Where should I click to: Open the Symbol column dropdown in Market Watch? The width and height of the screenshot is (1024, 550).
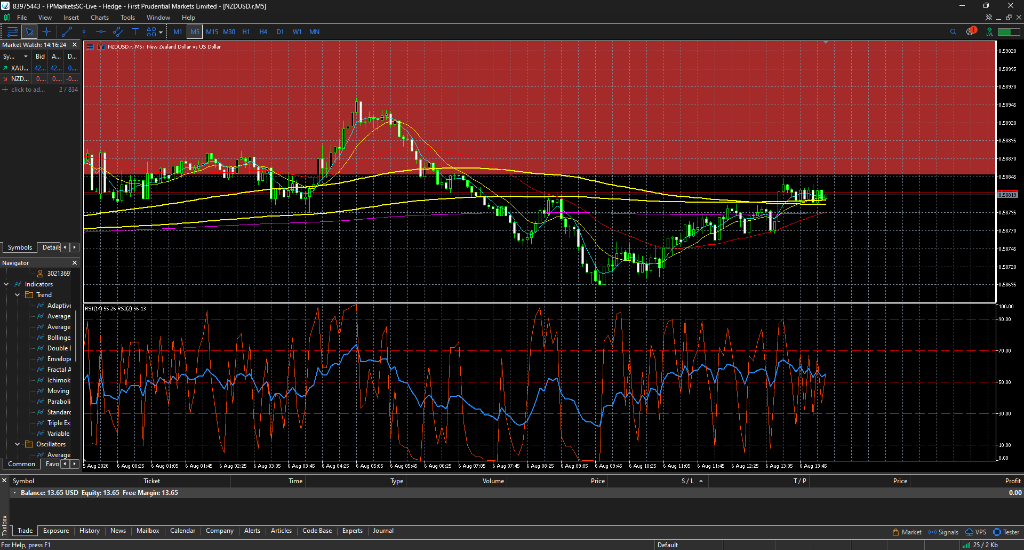tap(25, 57)
